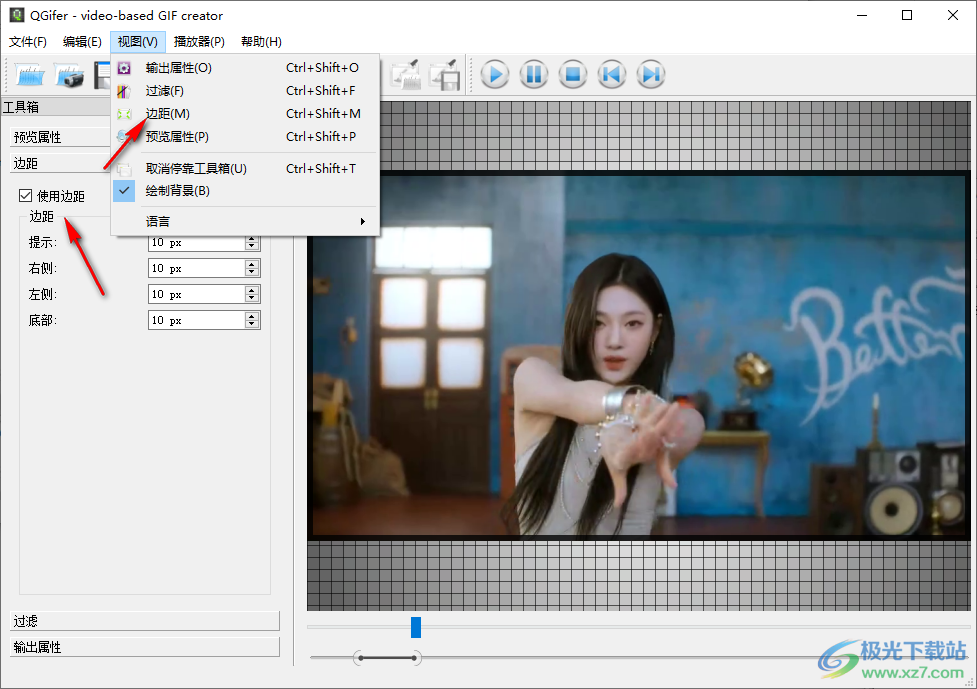
Task: Open the 文件(F) menu
Action: (27, 41)
